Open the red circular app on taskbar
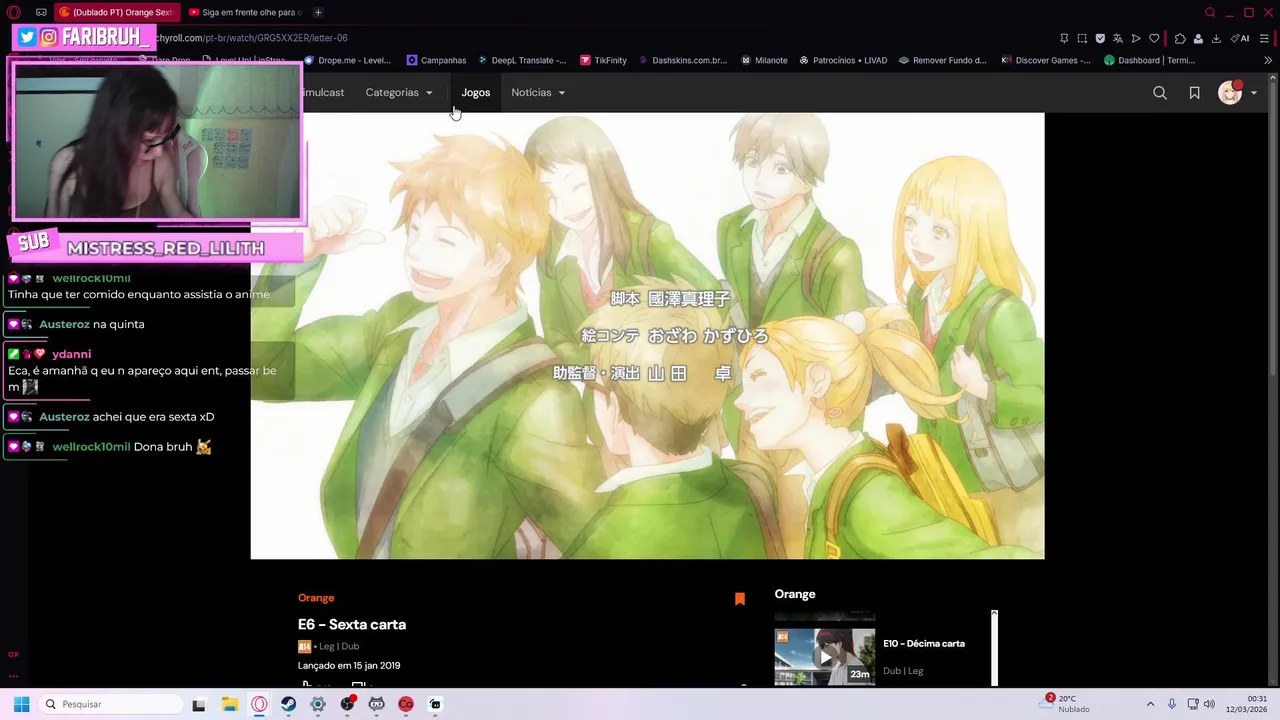This screenshot has width=1280, height=720. pos(406,704)
